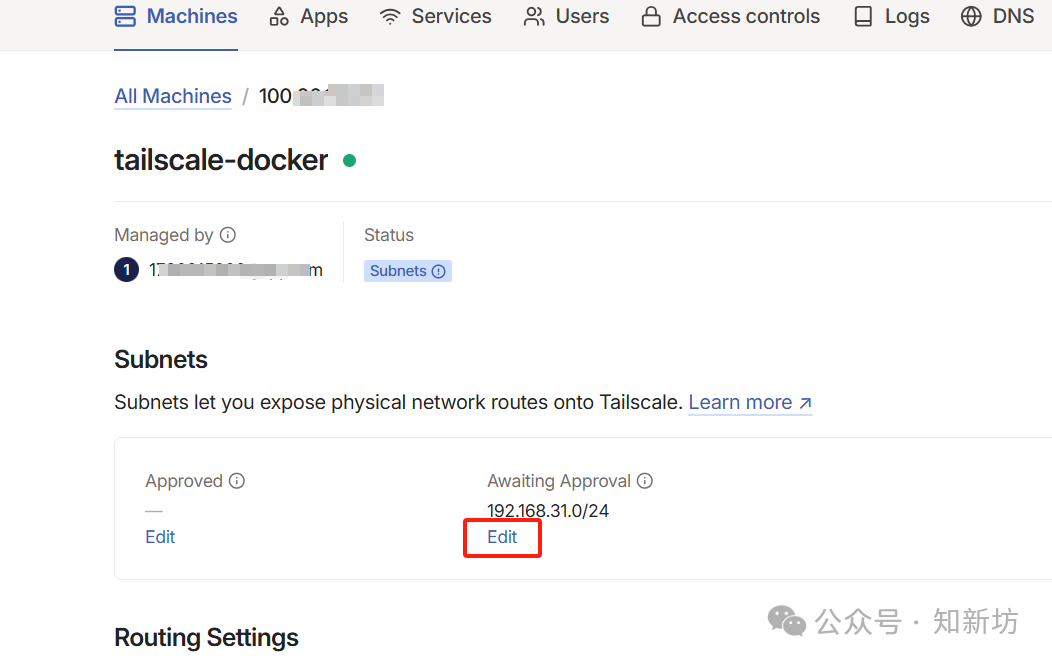
Task: Click the Access controls lock icon
Action: click(651, 17)
